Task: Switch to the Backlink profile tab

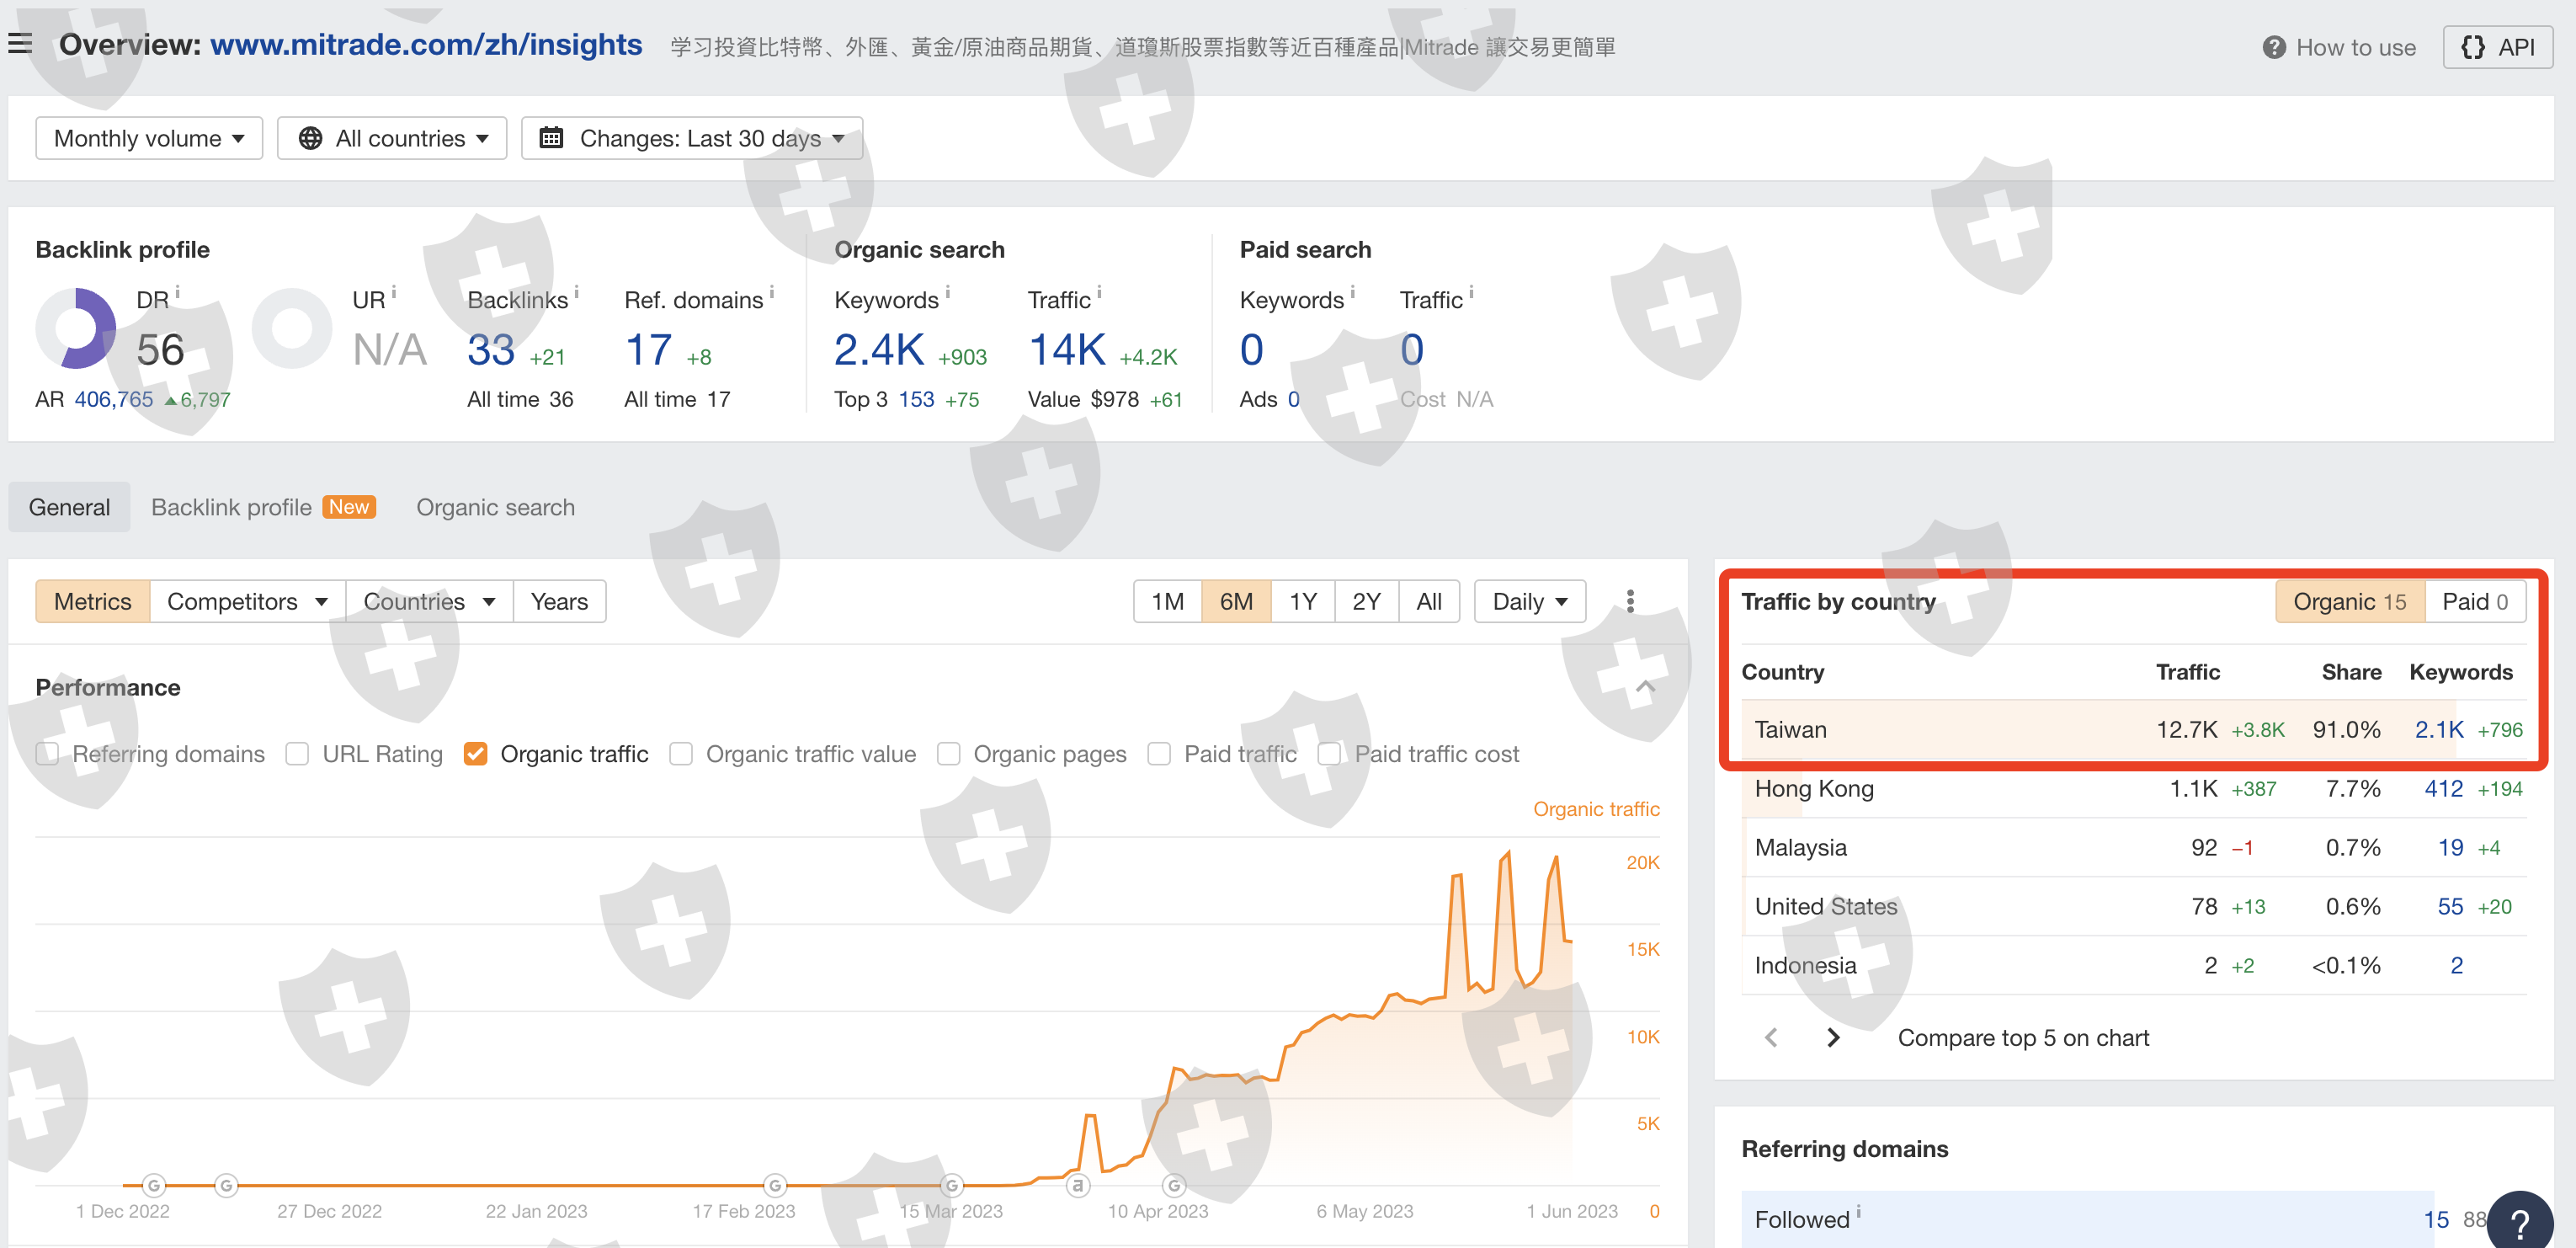Action: pos(231,507)
